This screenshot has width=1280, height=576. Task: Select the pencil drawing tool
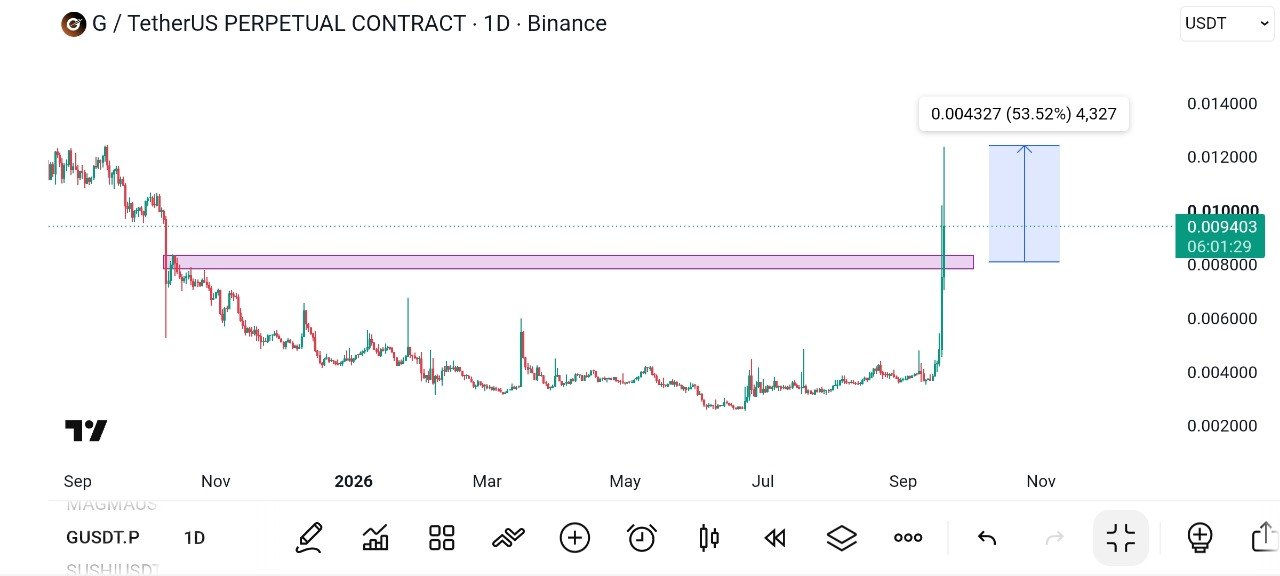coord(309,538)
